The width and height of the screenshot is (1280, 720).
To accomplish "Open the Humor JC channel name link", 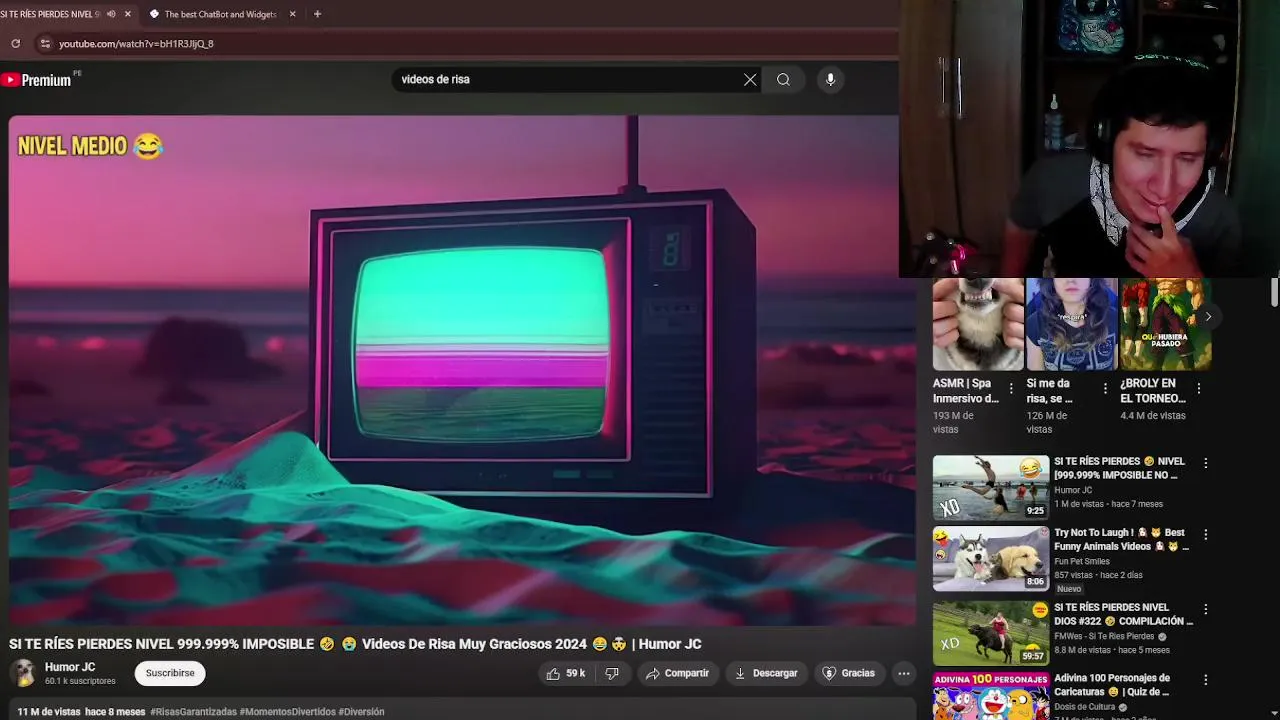I will (x=70, y=667).
